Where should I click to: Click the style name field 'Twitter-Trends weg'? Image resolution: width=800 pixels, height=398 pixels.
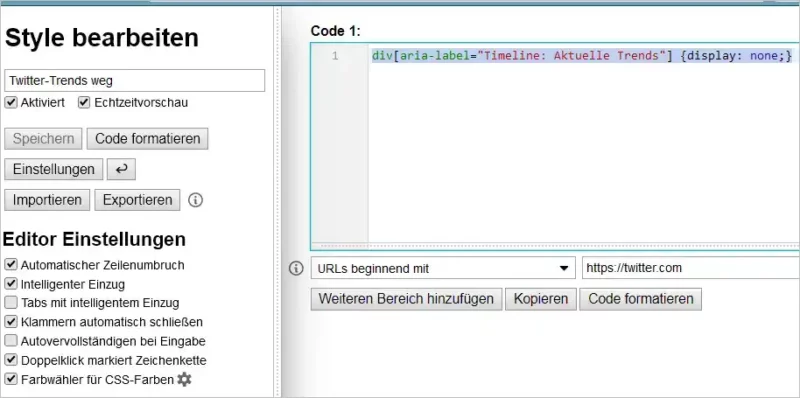135,81
